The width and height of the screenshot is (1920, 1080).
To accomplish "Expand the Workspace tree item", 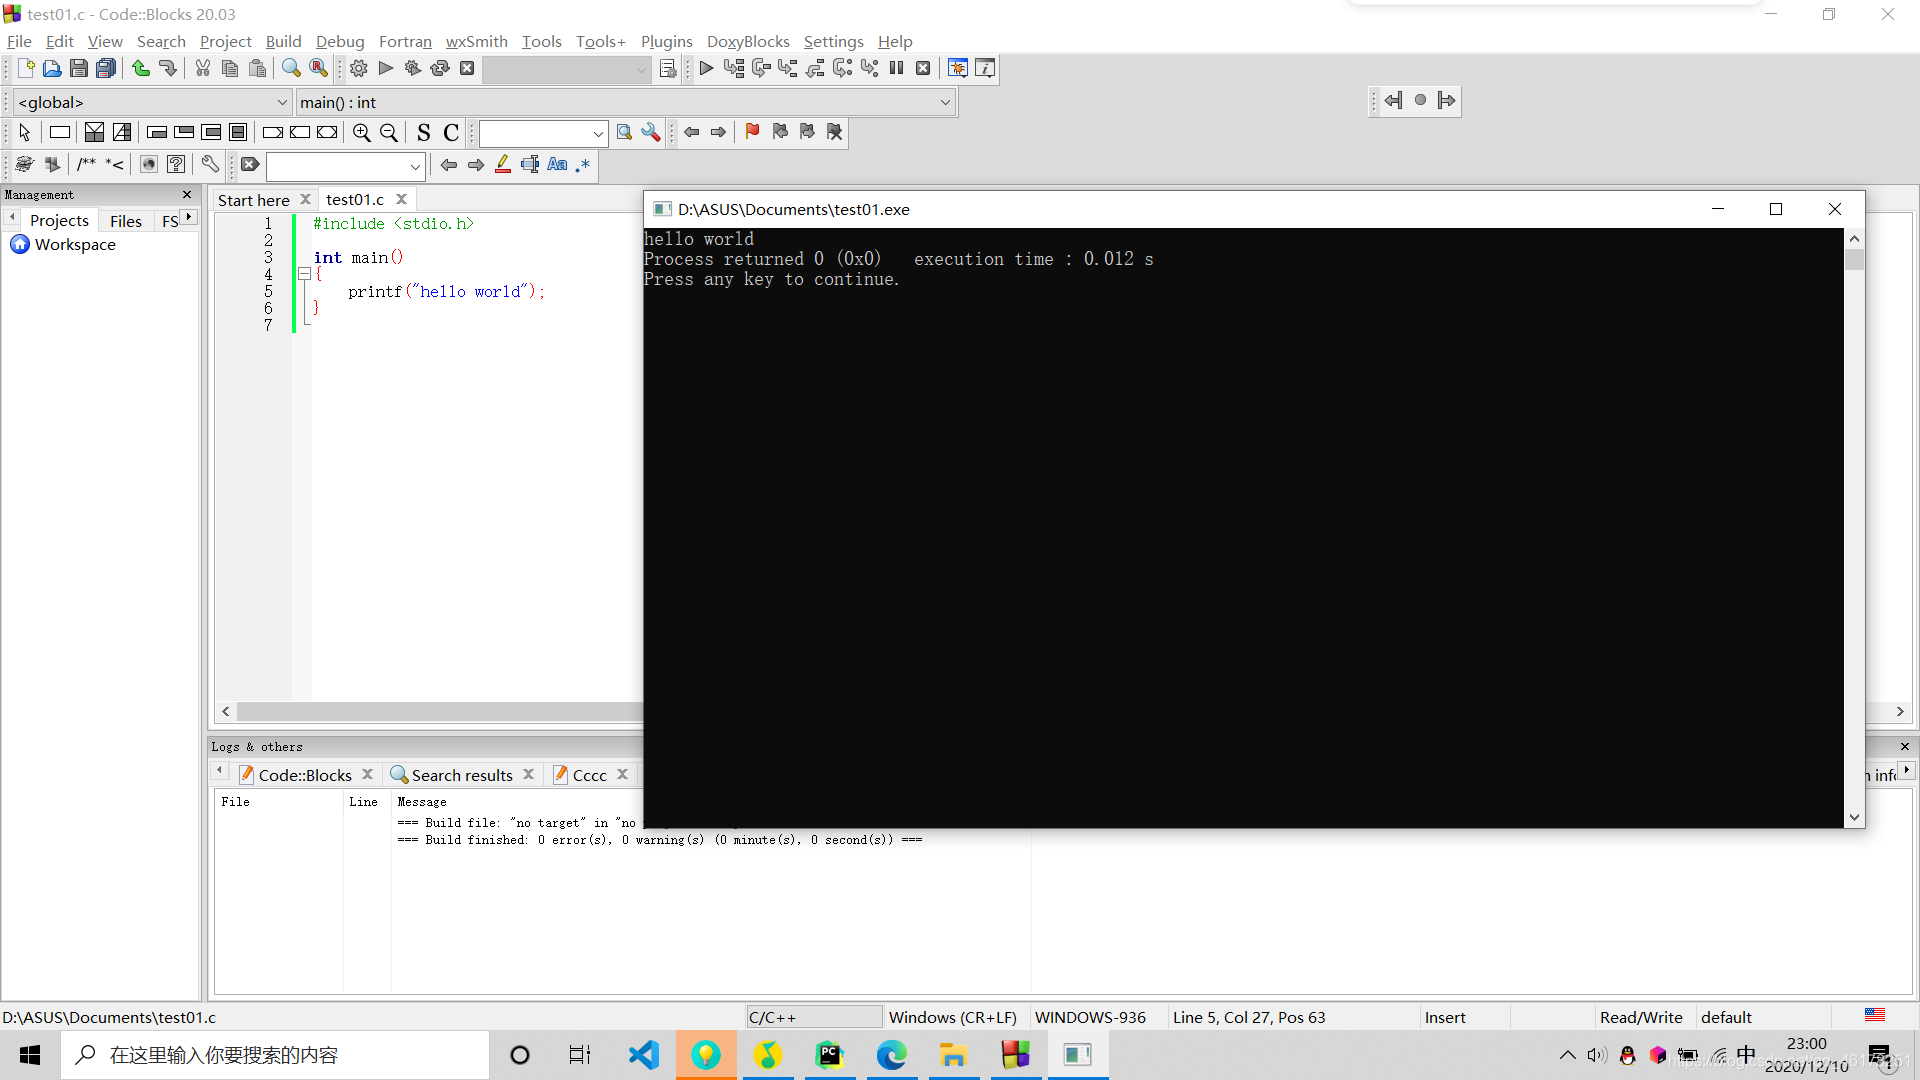I will [x=74, y=244].
